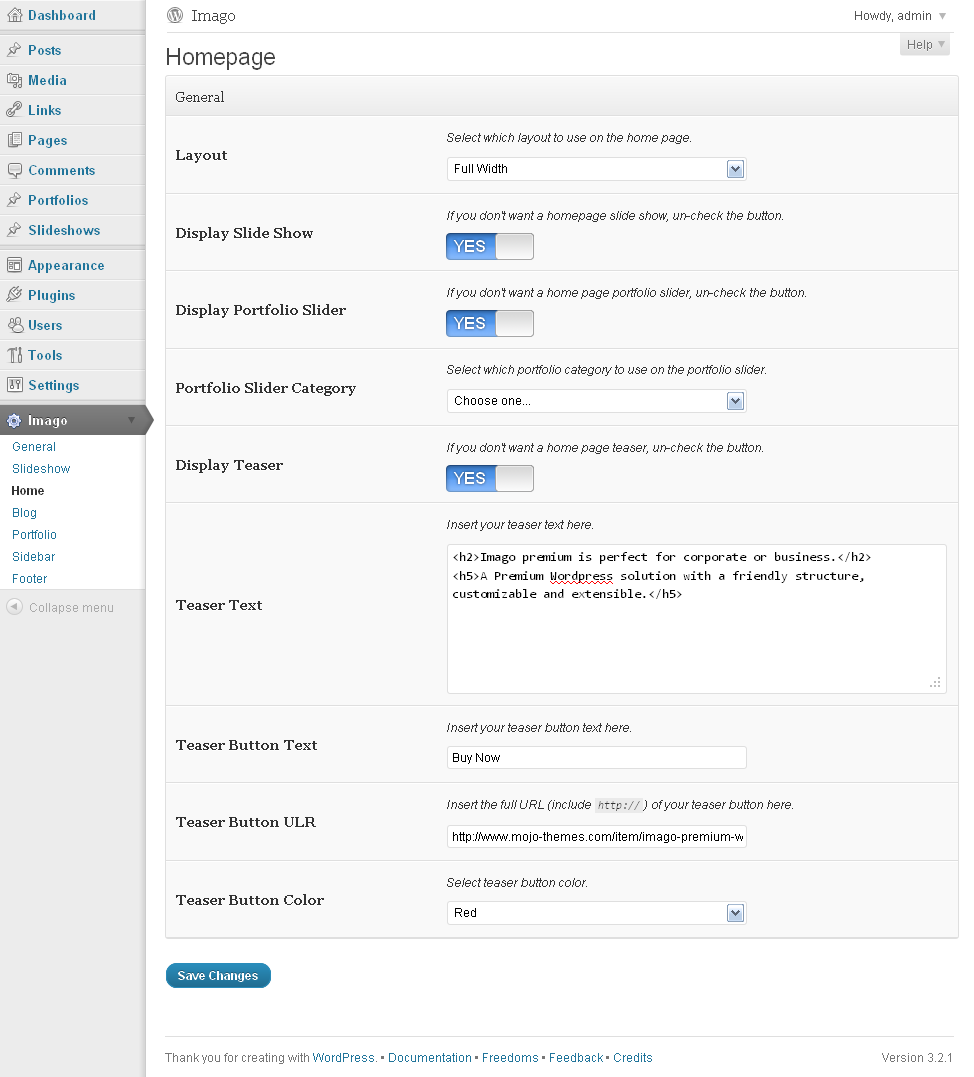
Task: Open the Feedback footer link
Action: tap(576, 1058)
